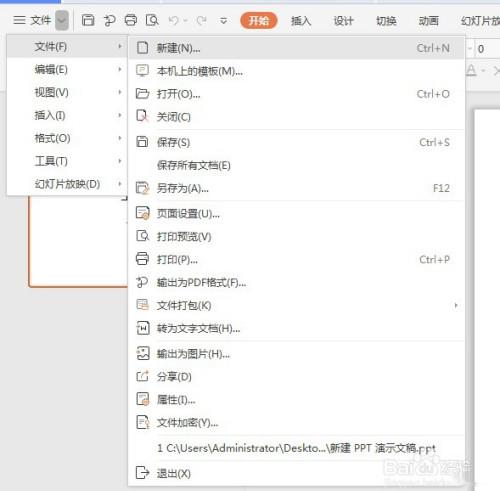Viewport: 500px width, 491px height.
Task: Click the redo arrow icon
Action: coord(201,21)
